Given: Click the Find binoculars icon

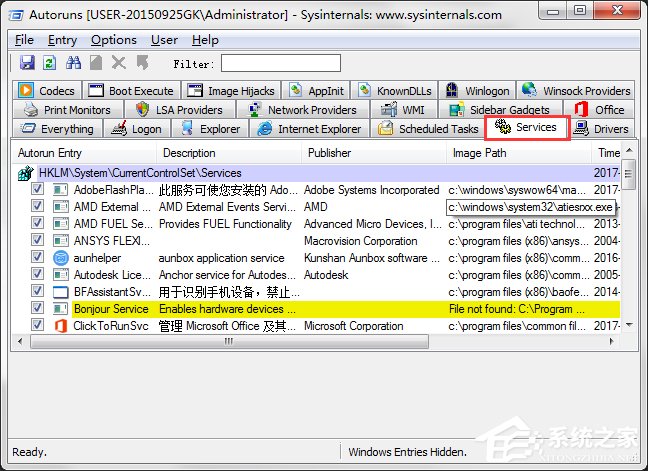Looking at the screenshot, I should point(73,63).
